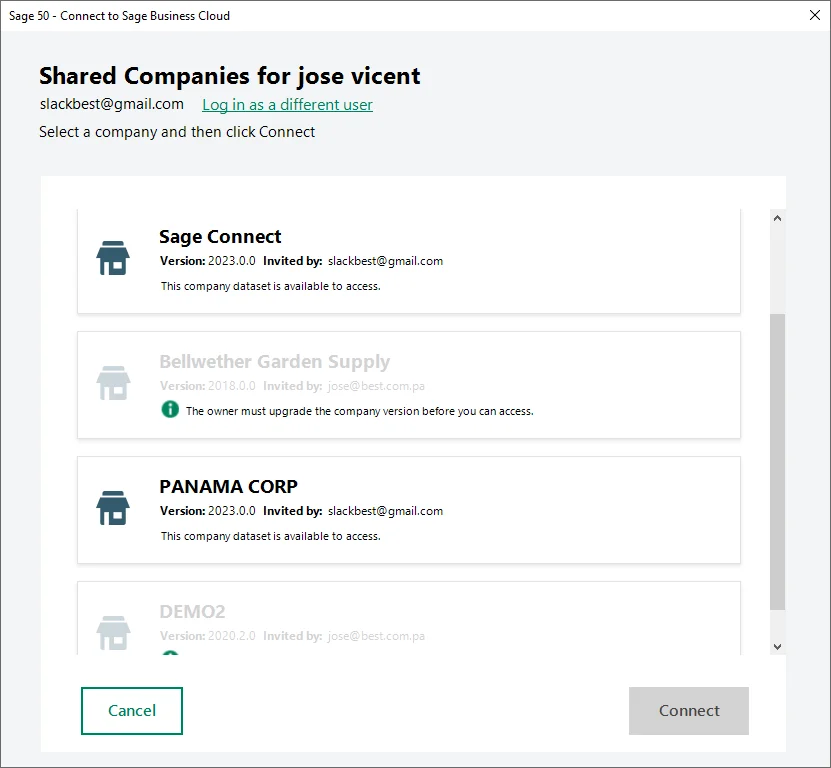Click scrollbar track above the thumb

pyautogui.click(x=777, y=270)
